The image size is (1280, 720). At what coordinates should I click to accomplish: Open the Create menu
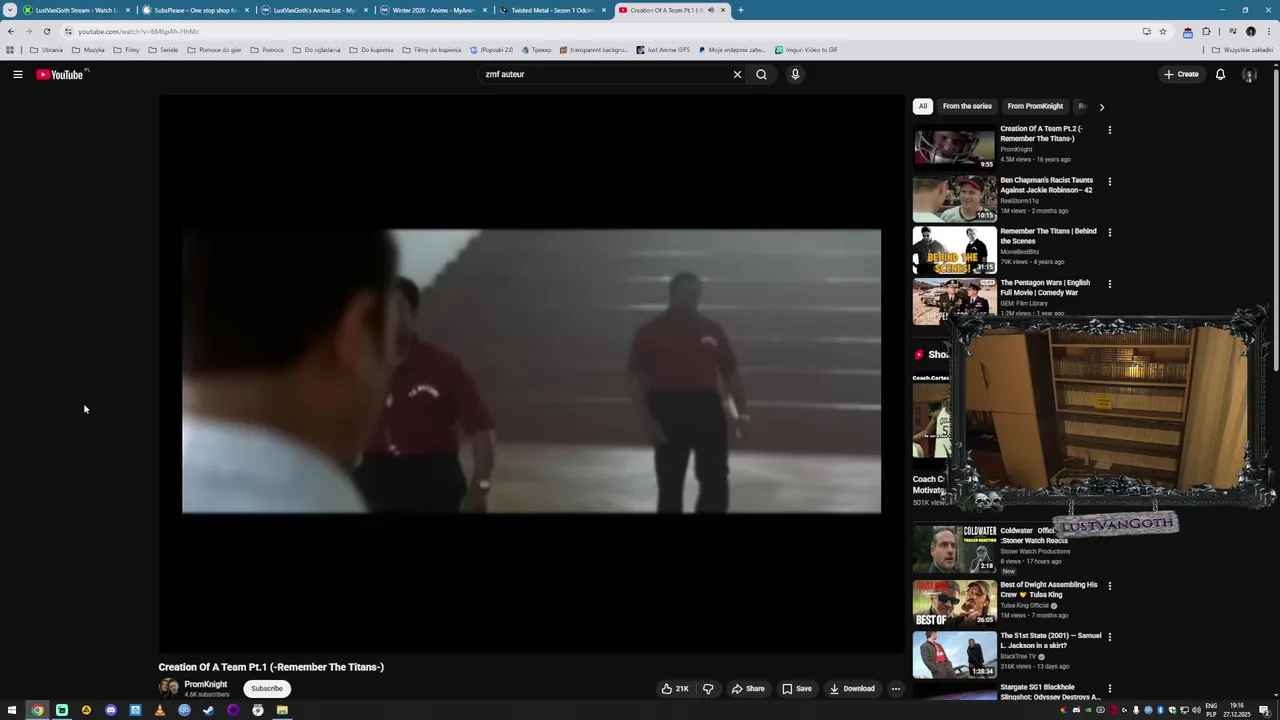click(1181, 74)
